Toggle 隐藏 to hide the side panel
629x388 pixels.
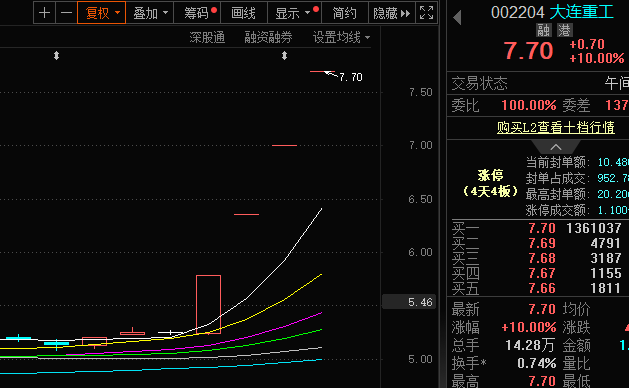pyautogui.click(x=392, y=13)
